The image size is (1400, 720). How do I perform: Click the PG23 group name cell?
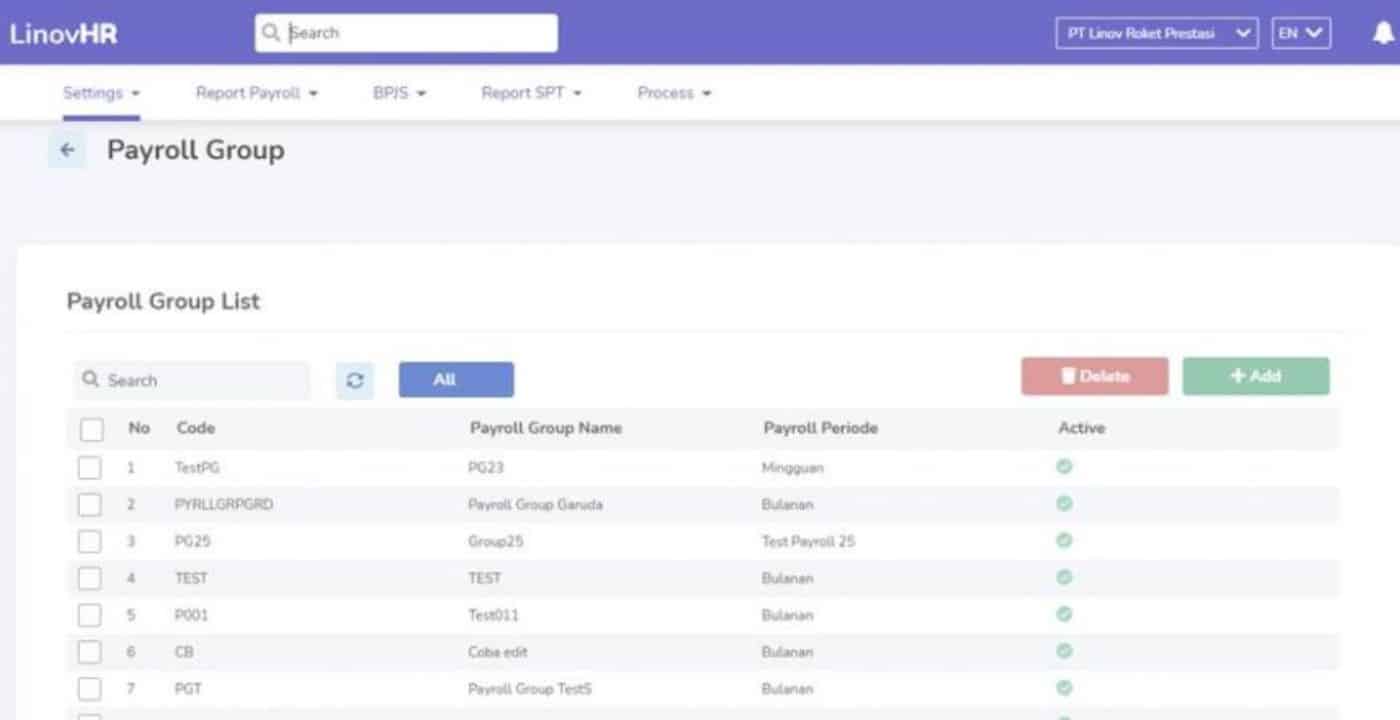click(x=487, y=467)
